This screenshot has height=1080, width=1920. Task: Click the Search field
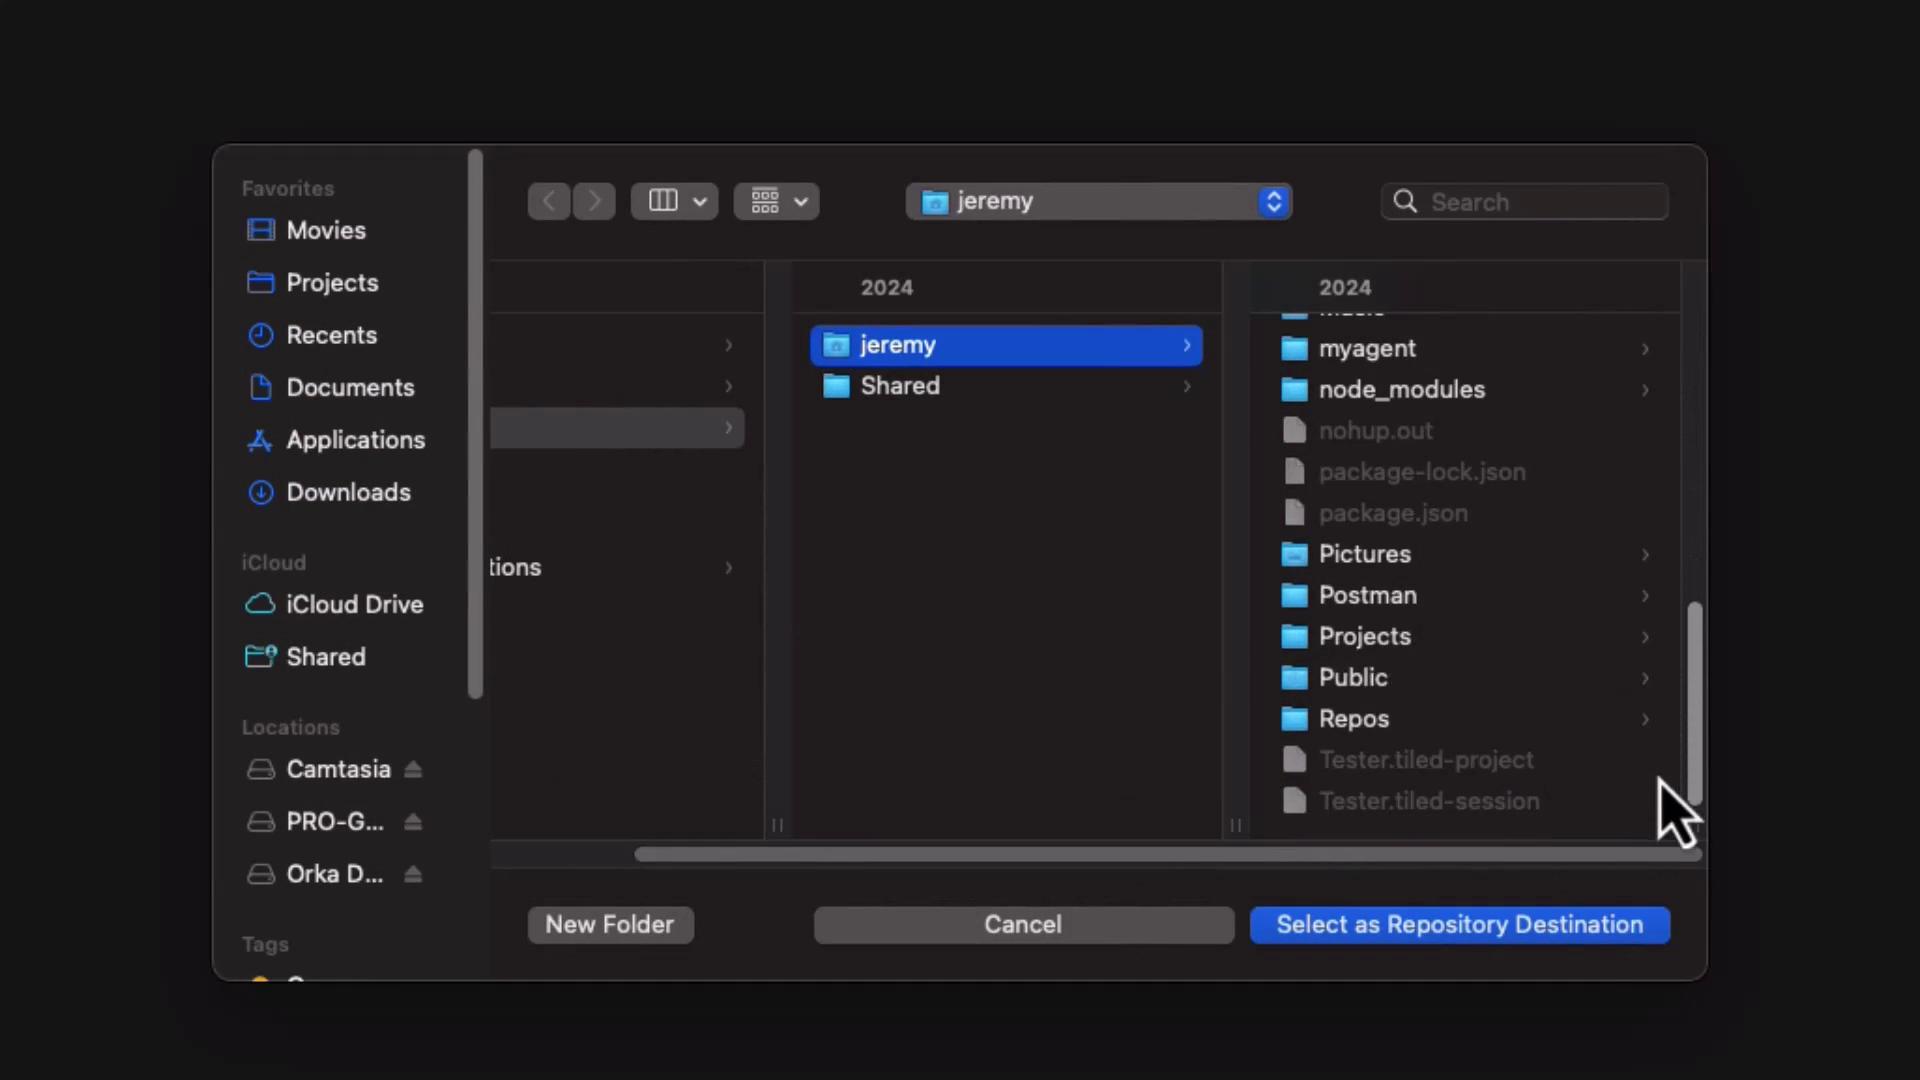point(1540,202)
